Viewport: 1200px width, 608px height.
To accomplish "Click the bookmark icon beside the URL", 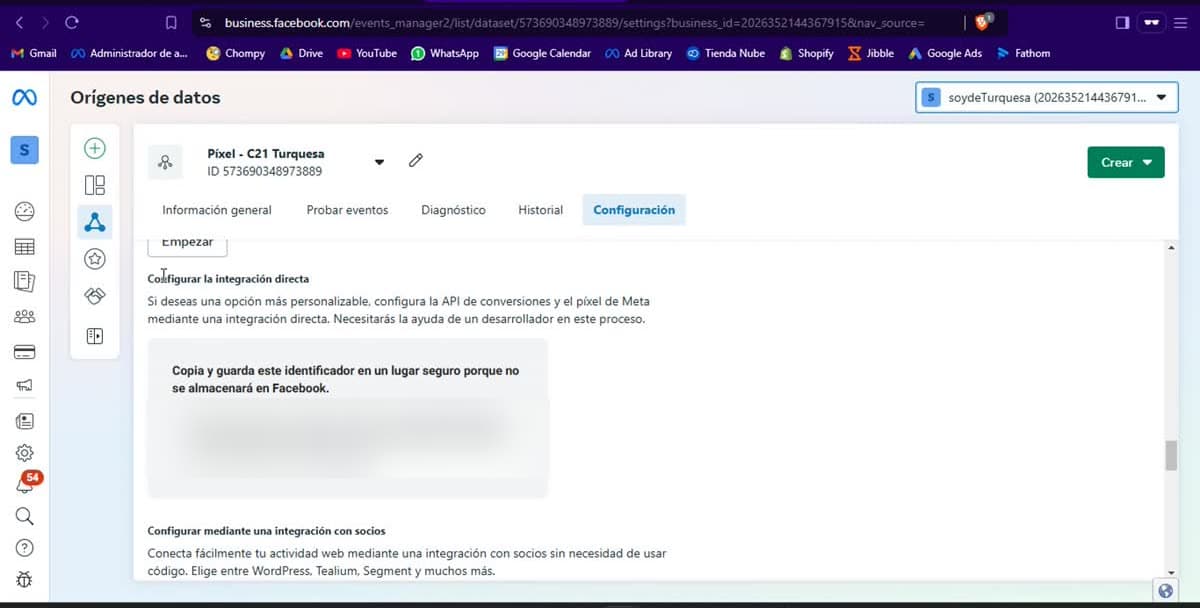I will 170,22.
